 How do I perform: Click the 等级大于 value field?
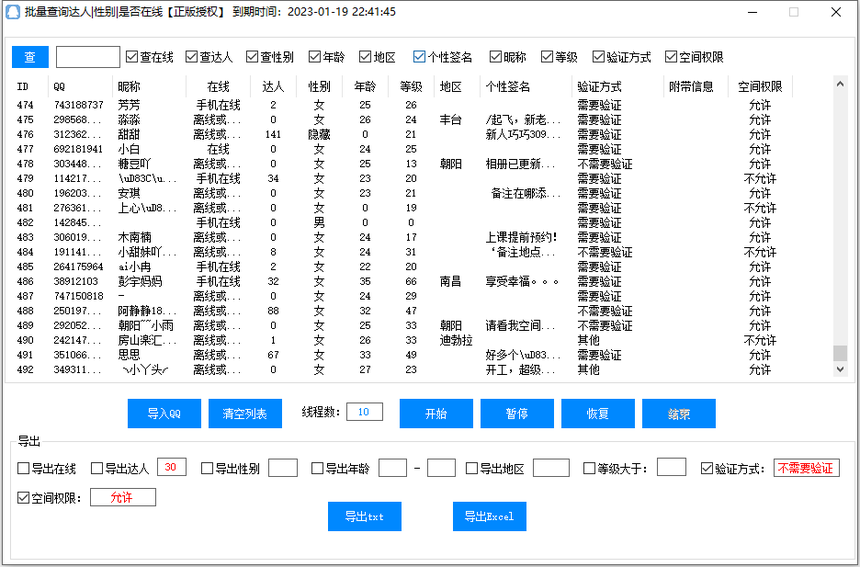click(x=671, y=467)
